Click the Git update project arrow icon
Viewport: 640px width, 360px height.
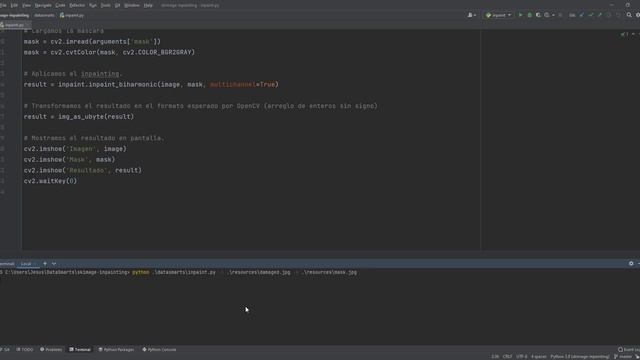tap(582, 15)
